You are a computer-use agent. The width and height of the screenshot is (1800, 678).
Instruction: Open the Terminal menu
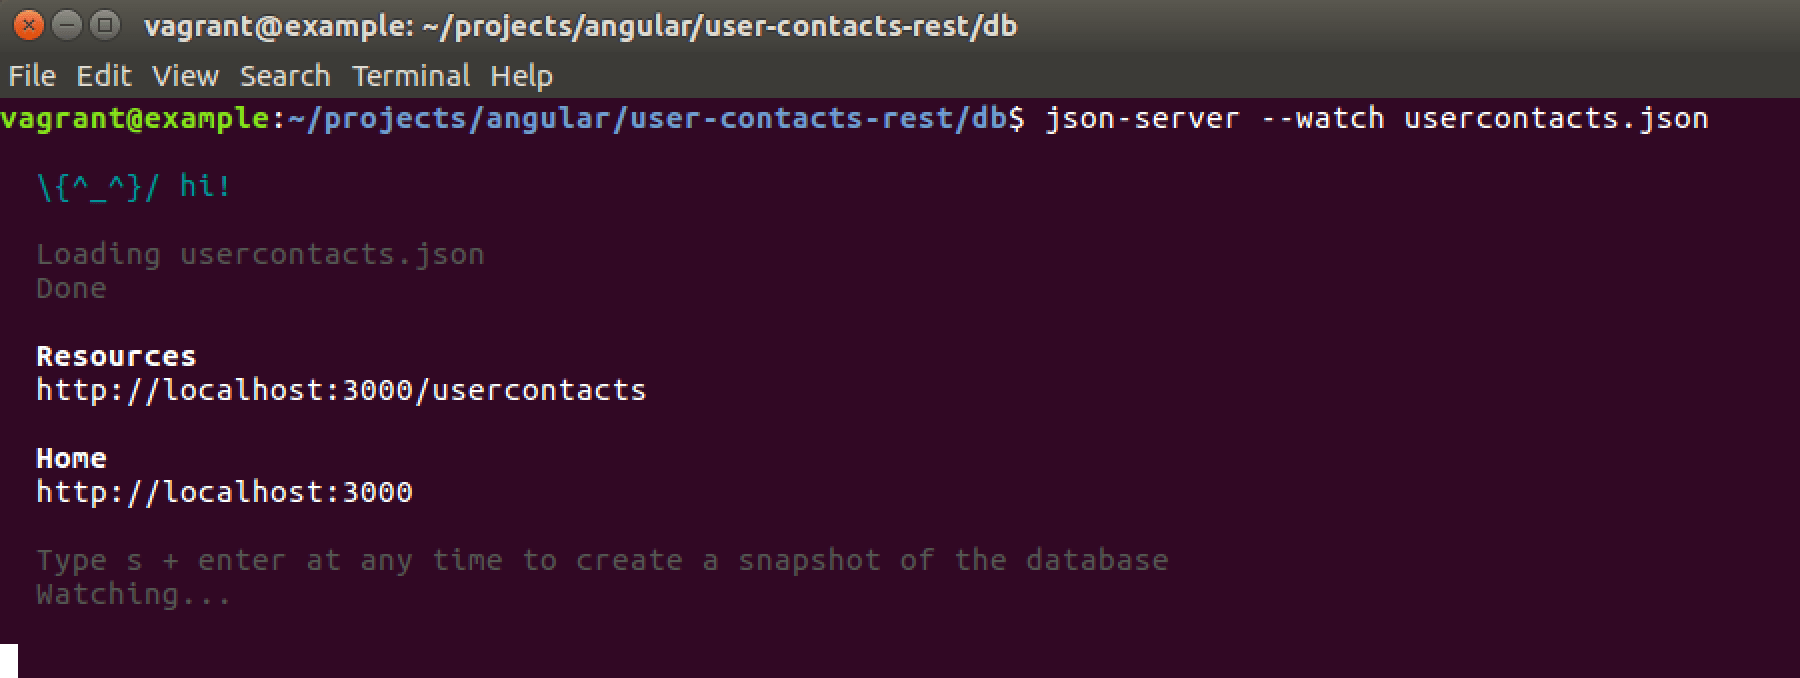pyautogui.click(x=410, y=75)
